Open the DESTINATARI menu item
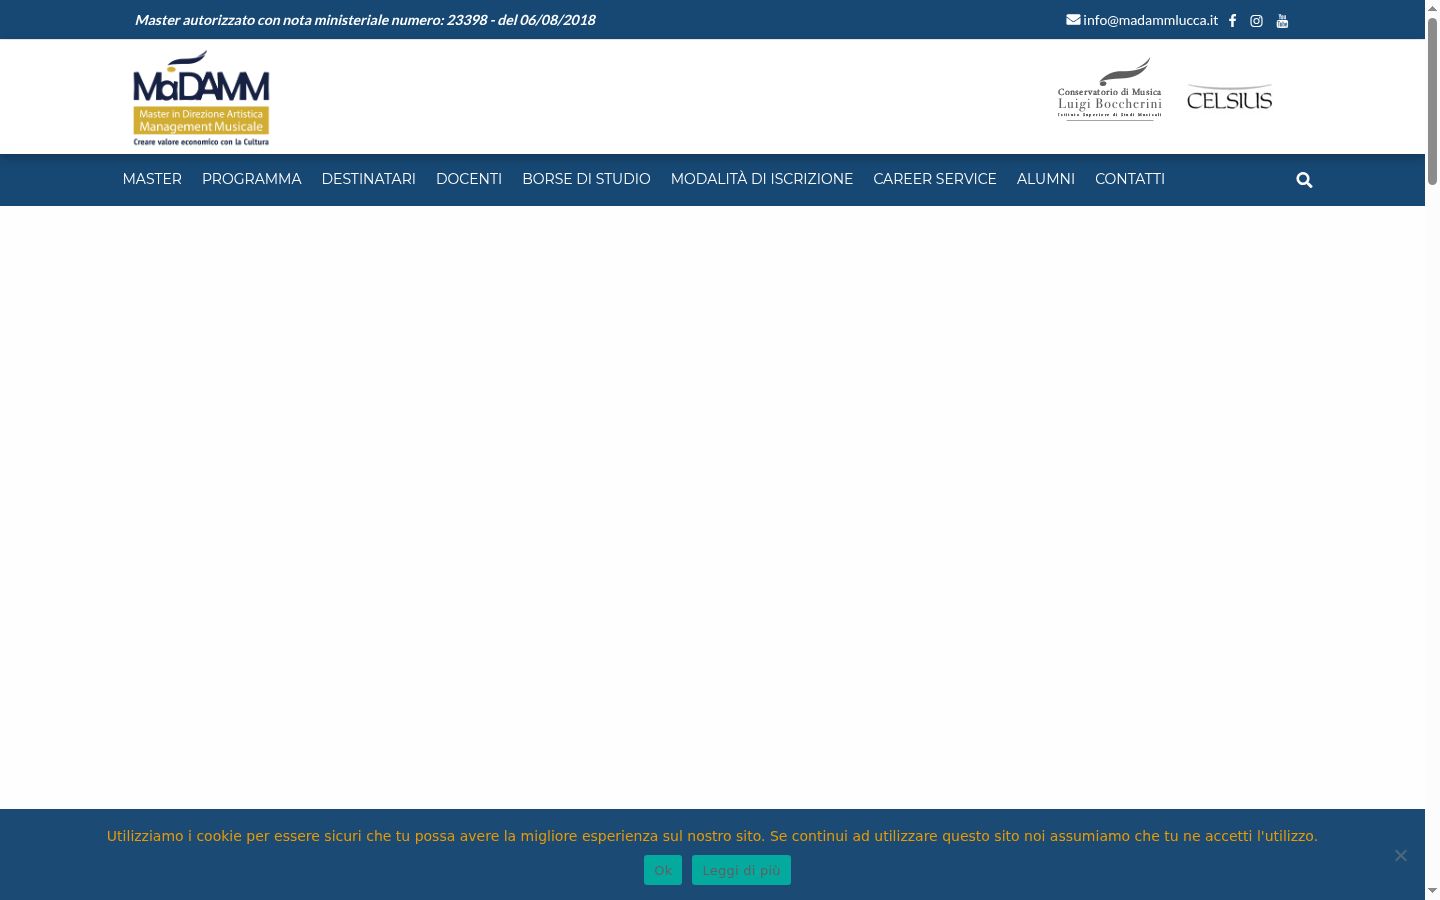The height and width of the screenshot is (900, 1440). coord(368,179)
